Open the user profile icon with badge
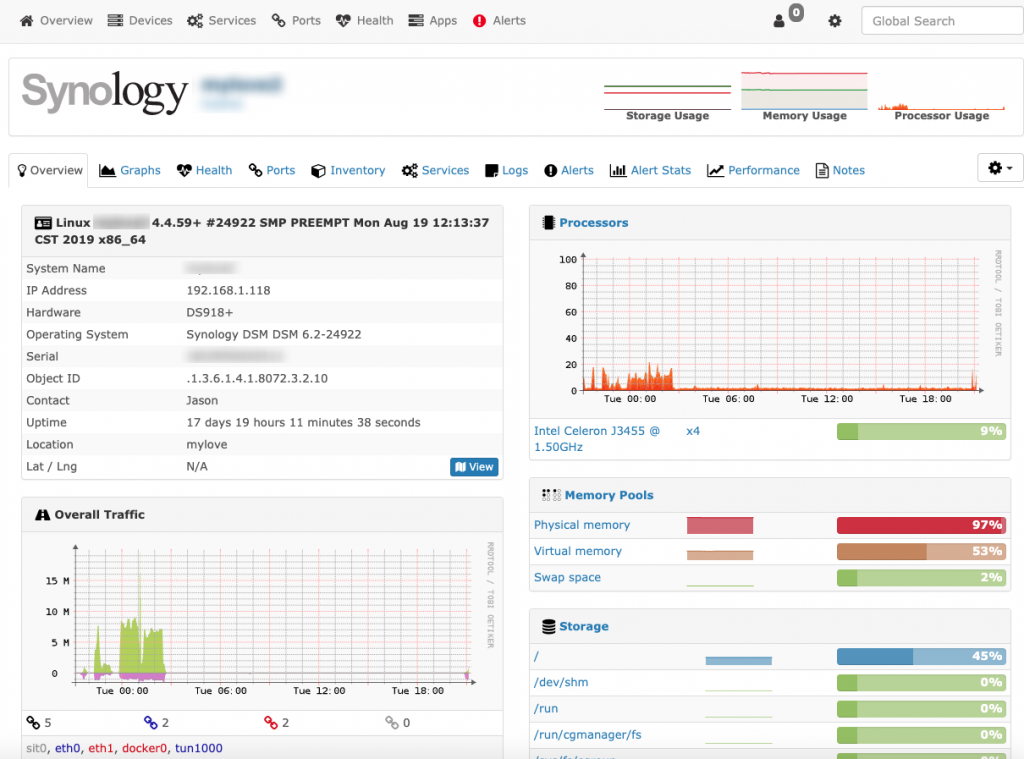The image size is (1024, 759). click(x=779, y=21)
